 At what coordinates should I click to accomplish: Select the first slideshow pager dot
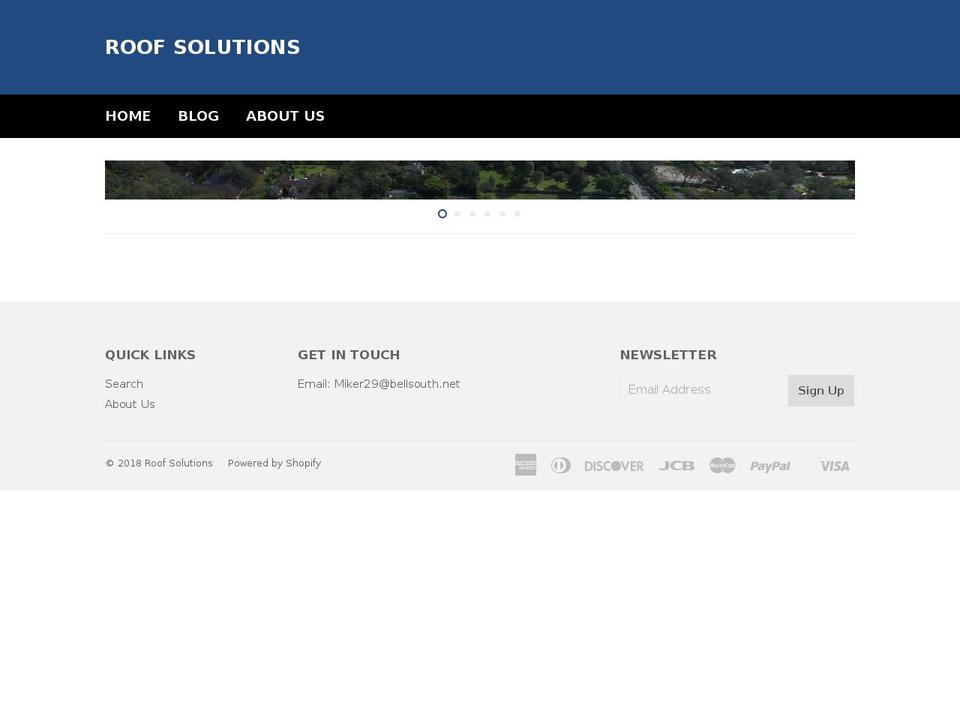[443, 214]
